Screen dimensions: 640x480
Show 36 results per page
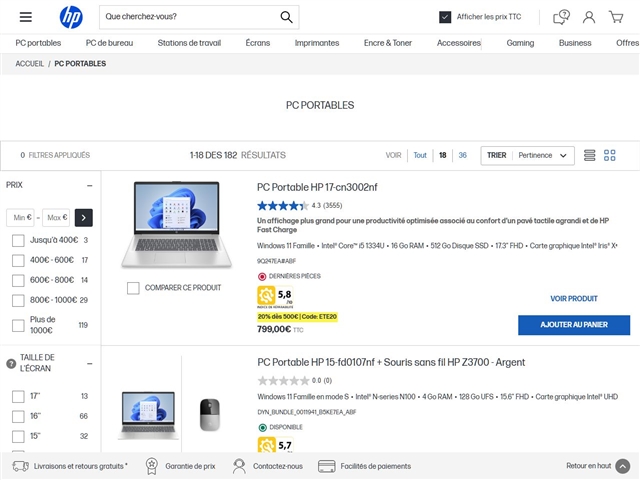pyautogui.click(x=462, y=155)
